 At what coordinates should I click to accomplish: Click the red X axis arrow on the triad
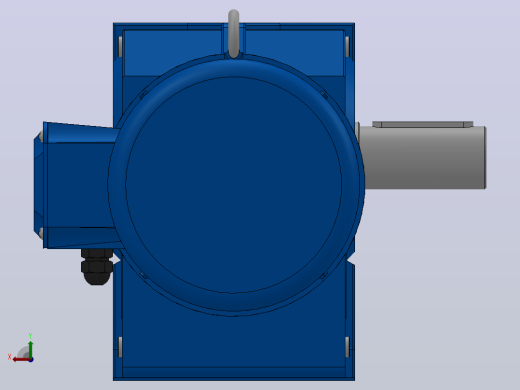pos(21,360)
